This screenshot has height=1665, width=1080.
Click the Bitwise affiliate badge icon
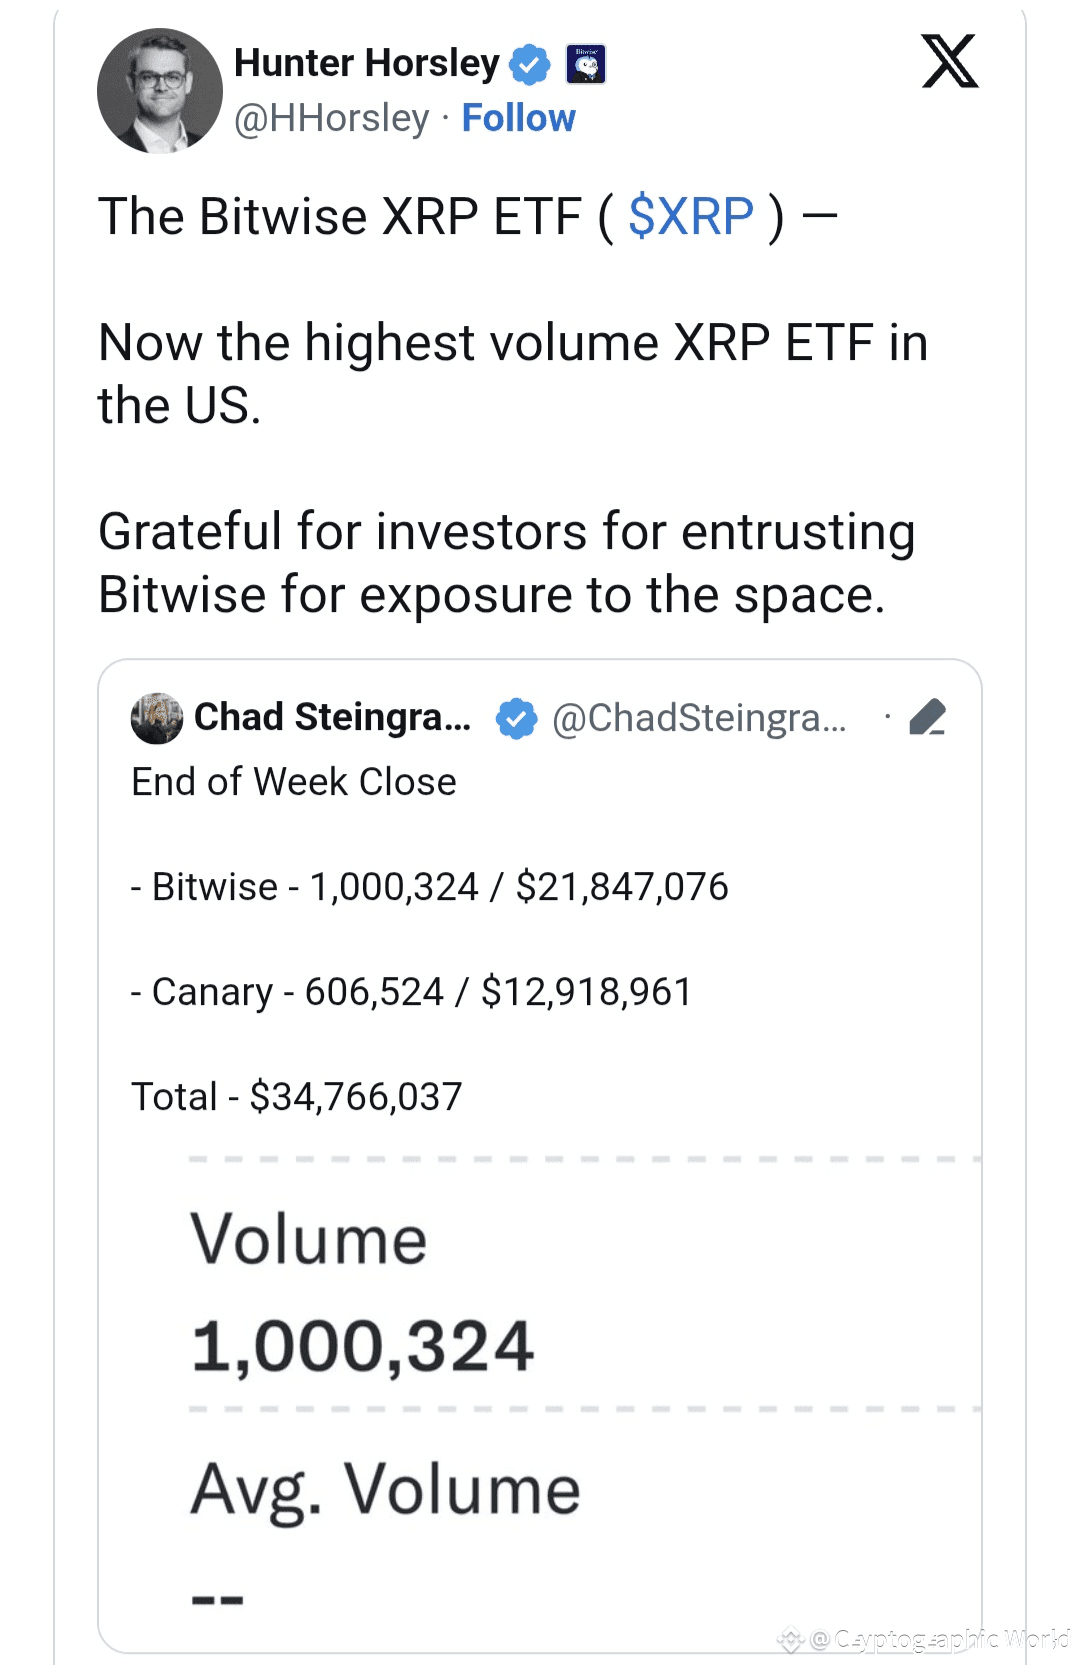586,65
